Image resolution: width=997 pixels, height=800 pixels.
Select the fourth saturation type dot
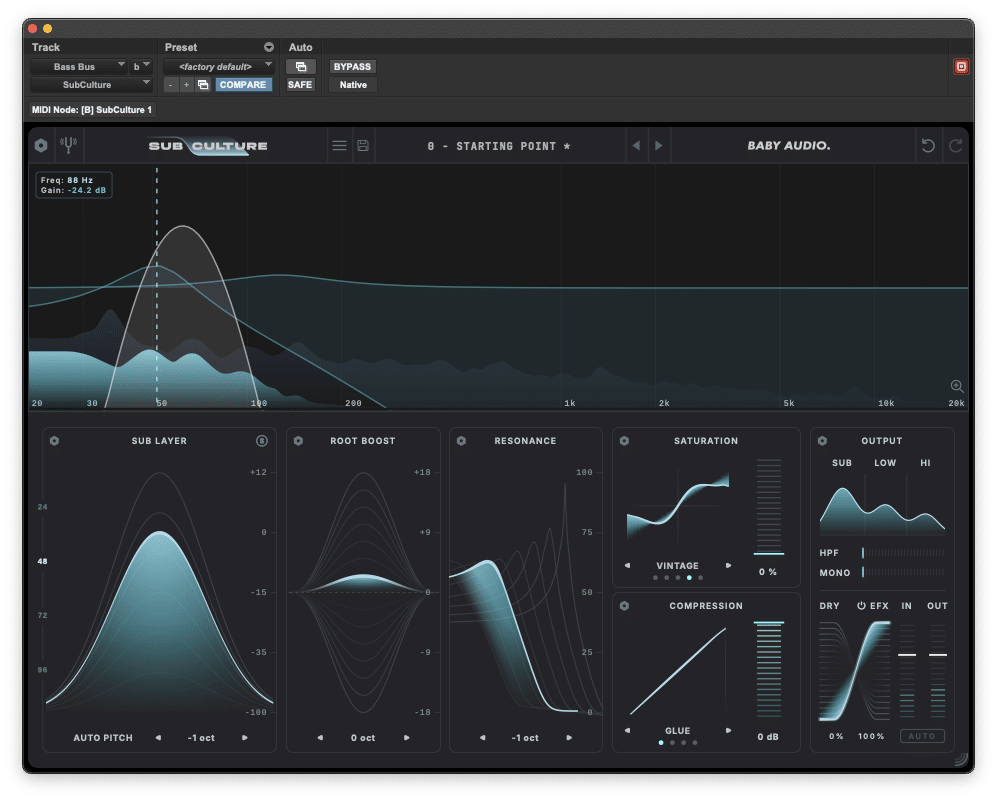(689, 577)
